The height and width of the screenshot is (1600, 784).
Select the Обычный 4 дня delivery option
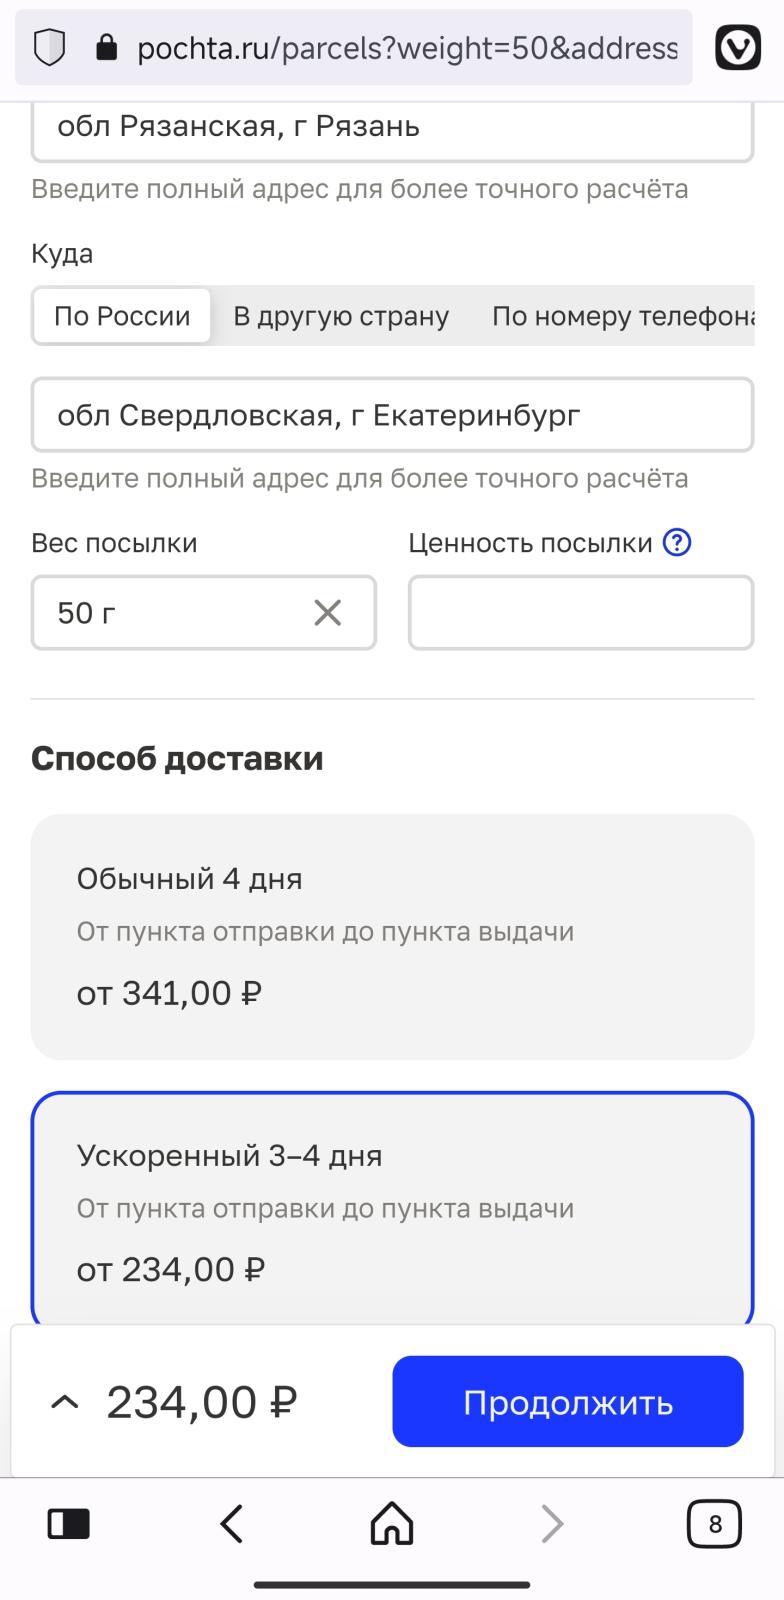pos(392,936)
